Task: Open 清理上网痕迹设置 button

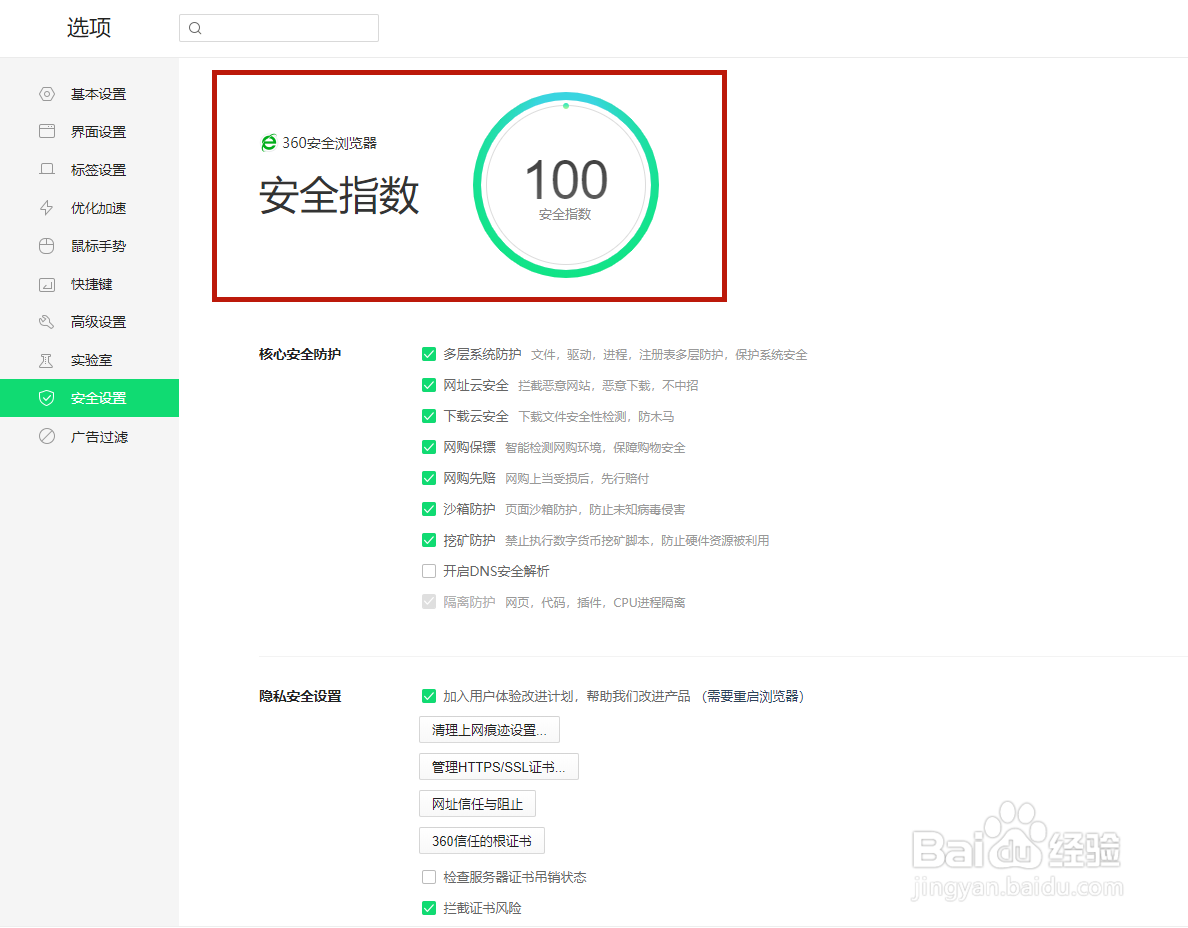Action: pyautogui.click(x=489, y=730)
